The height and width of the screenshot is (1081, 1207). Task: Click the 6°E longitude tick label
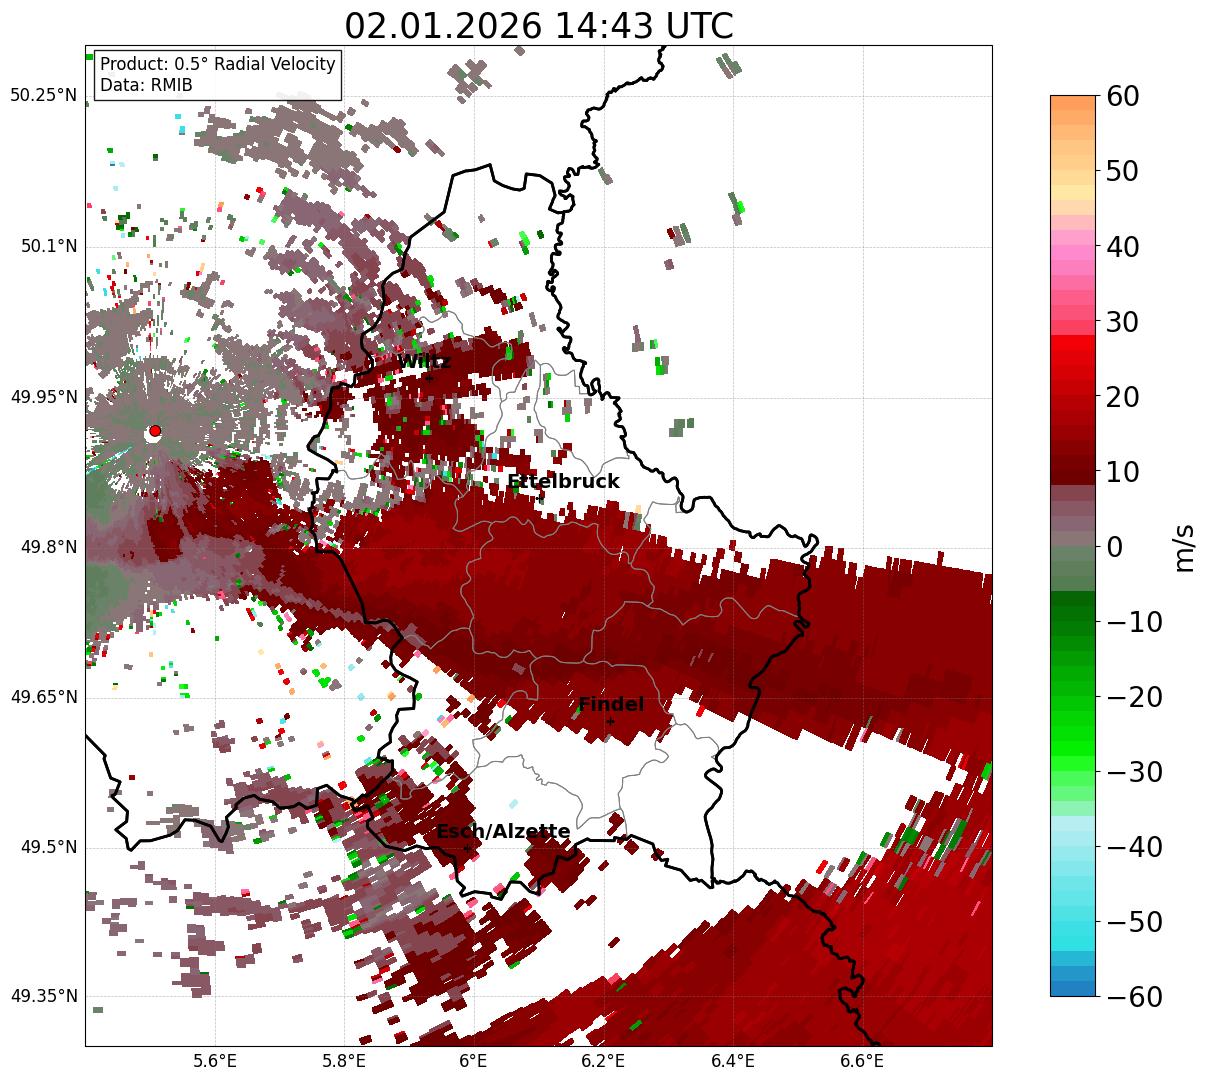point(473,1060)
